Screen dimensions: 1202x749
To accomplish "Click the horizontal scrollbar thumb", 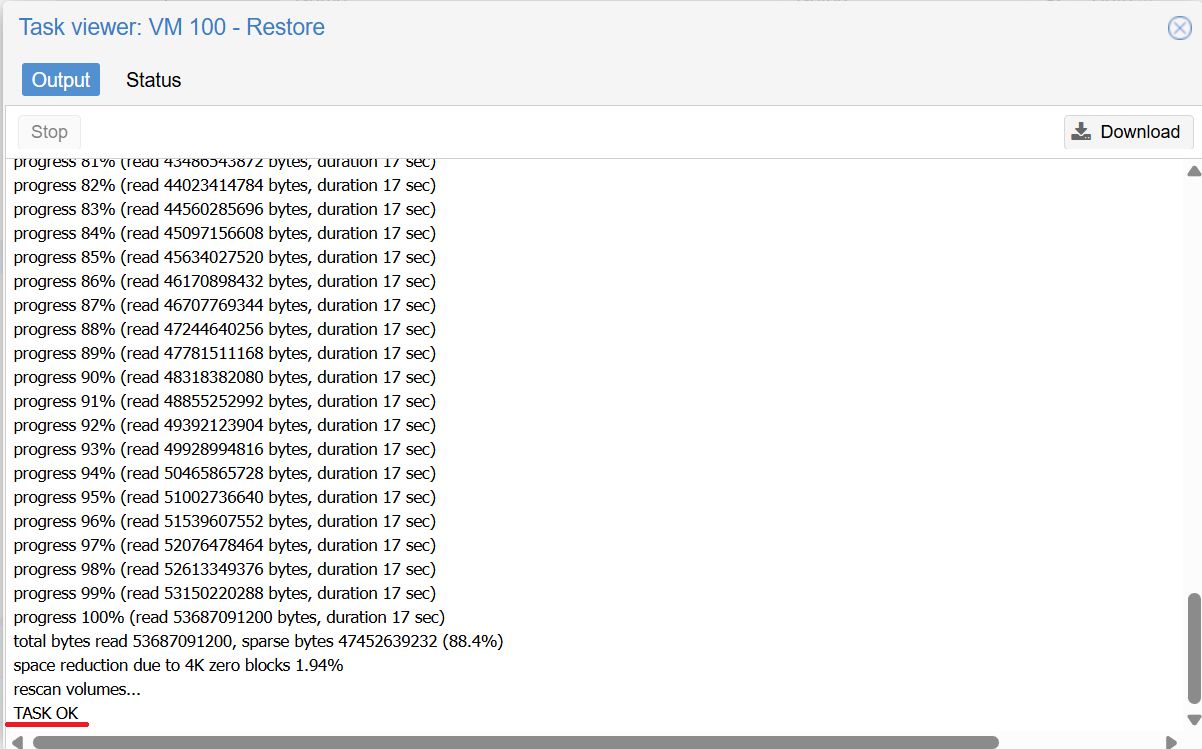I will click(515, 742).
